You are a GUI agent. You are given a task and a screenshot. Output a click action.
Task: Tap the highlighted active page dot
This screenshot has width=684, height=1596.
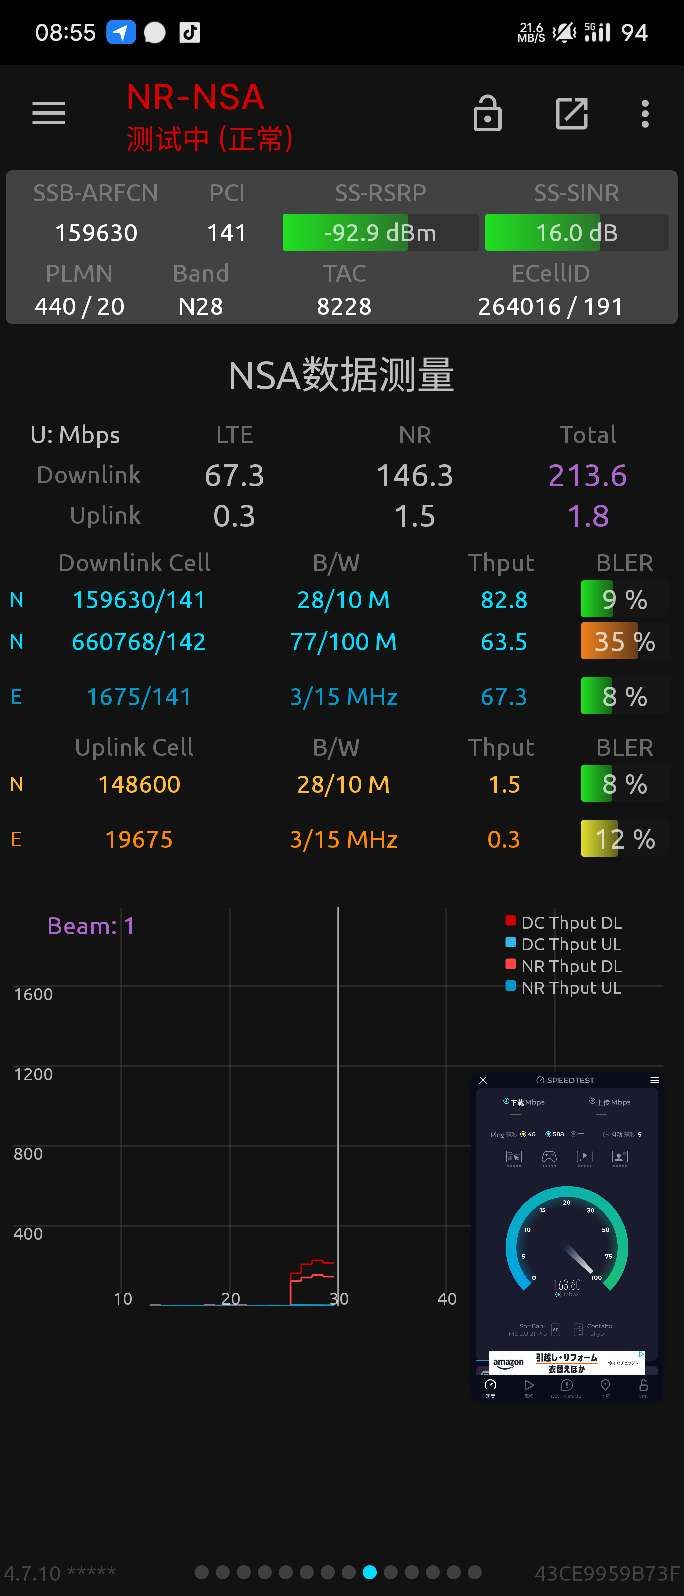pos(370,1572)
